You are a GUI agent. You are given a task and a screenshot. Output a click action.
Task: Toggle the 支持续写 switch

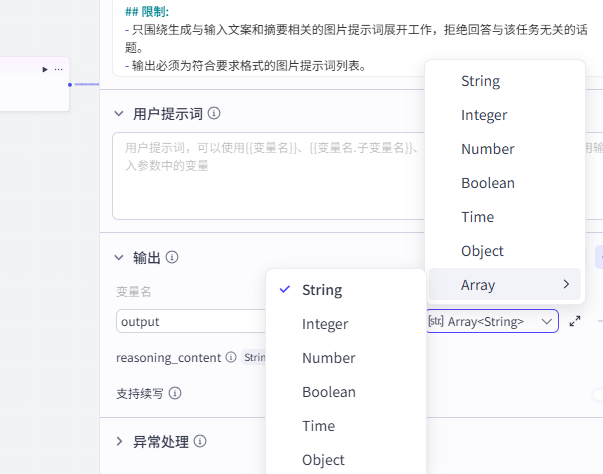598,394
